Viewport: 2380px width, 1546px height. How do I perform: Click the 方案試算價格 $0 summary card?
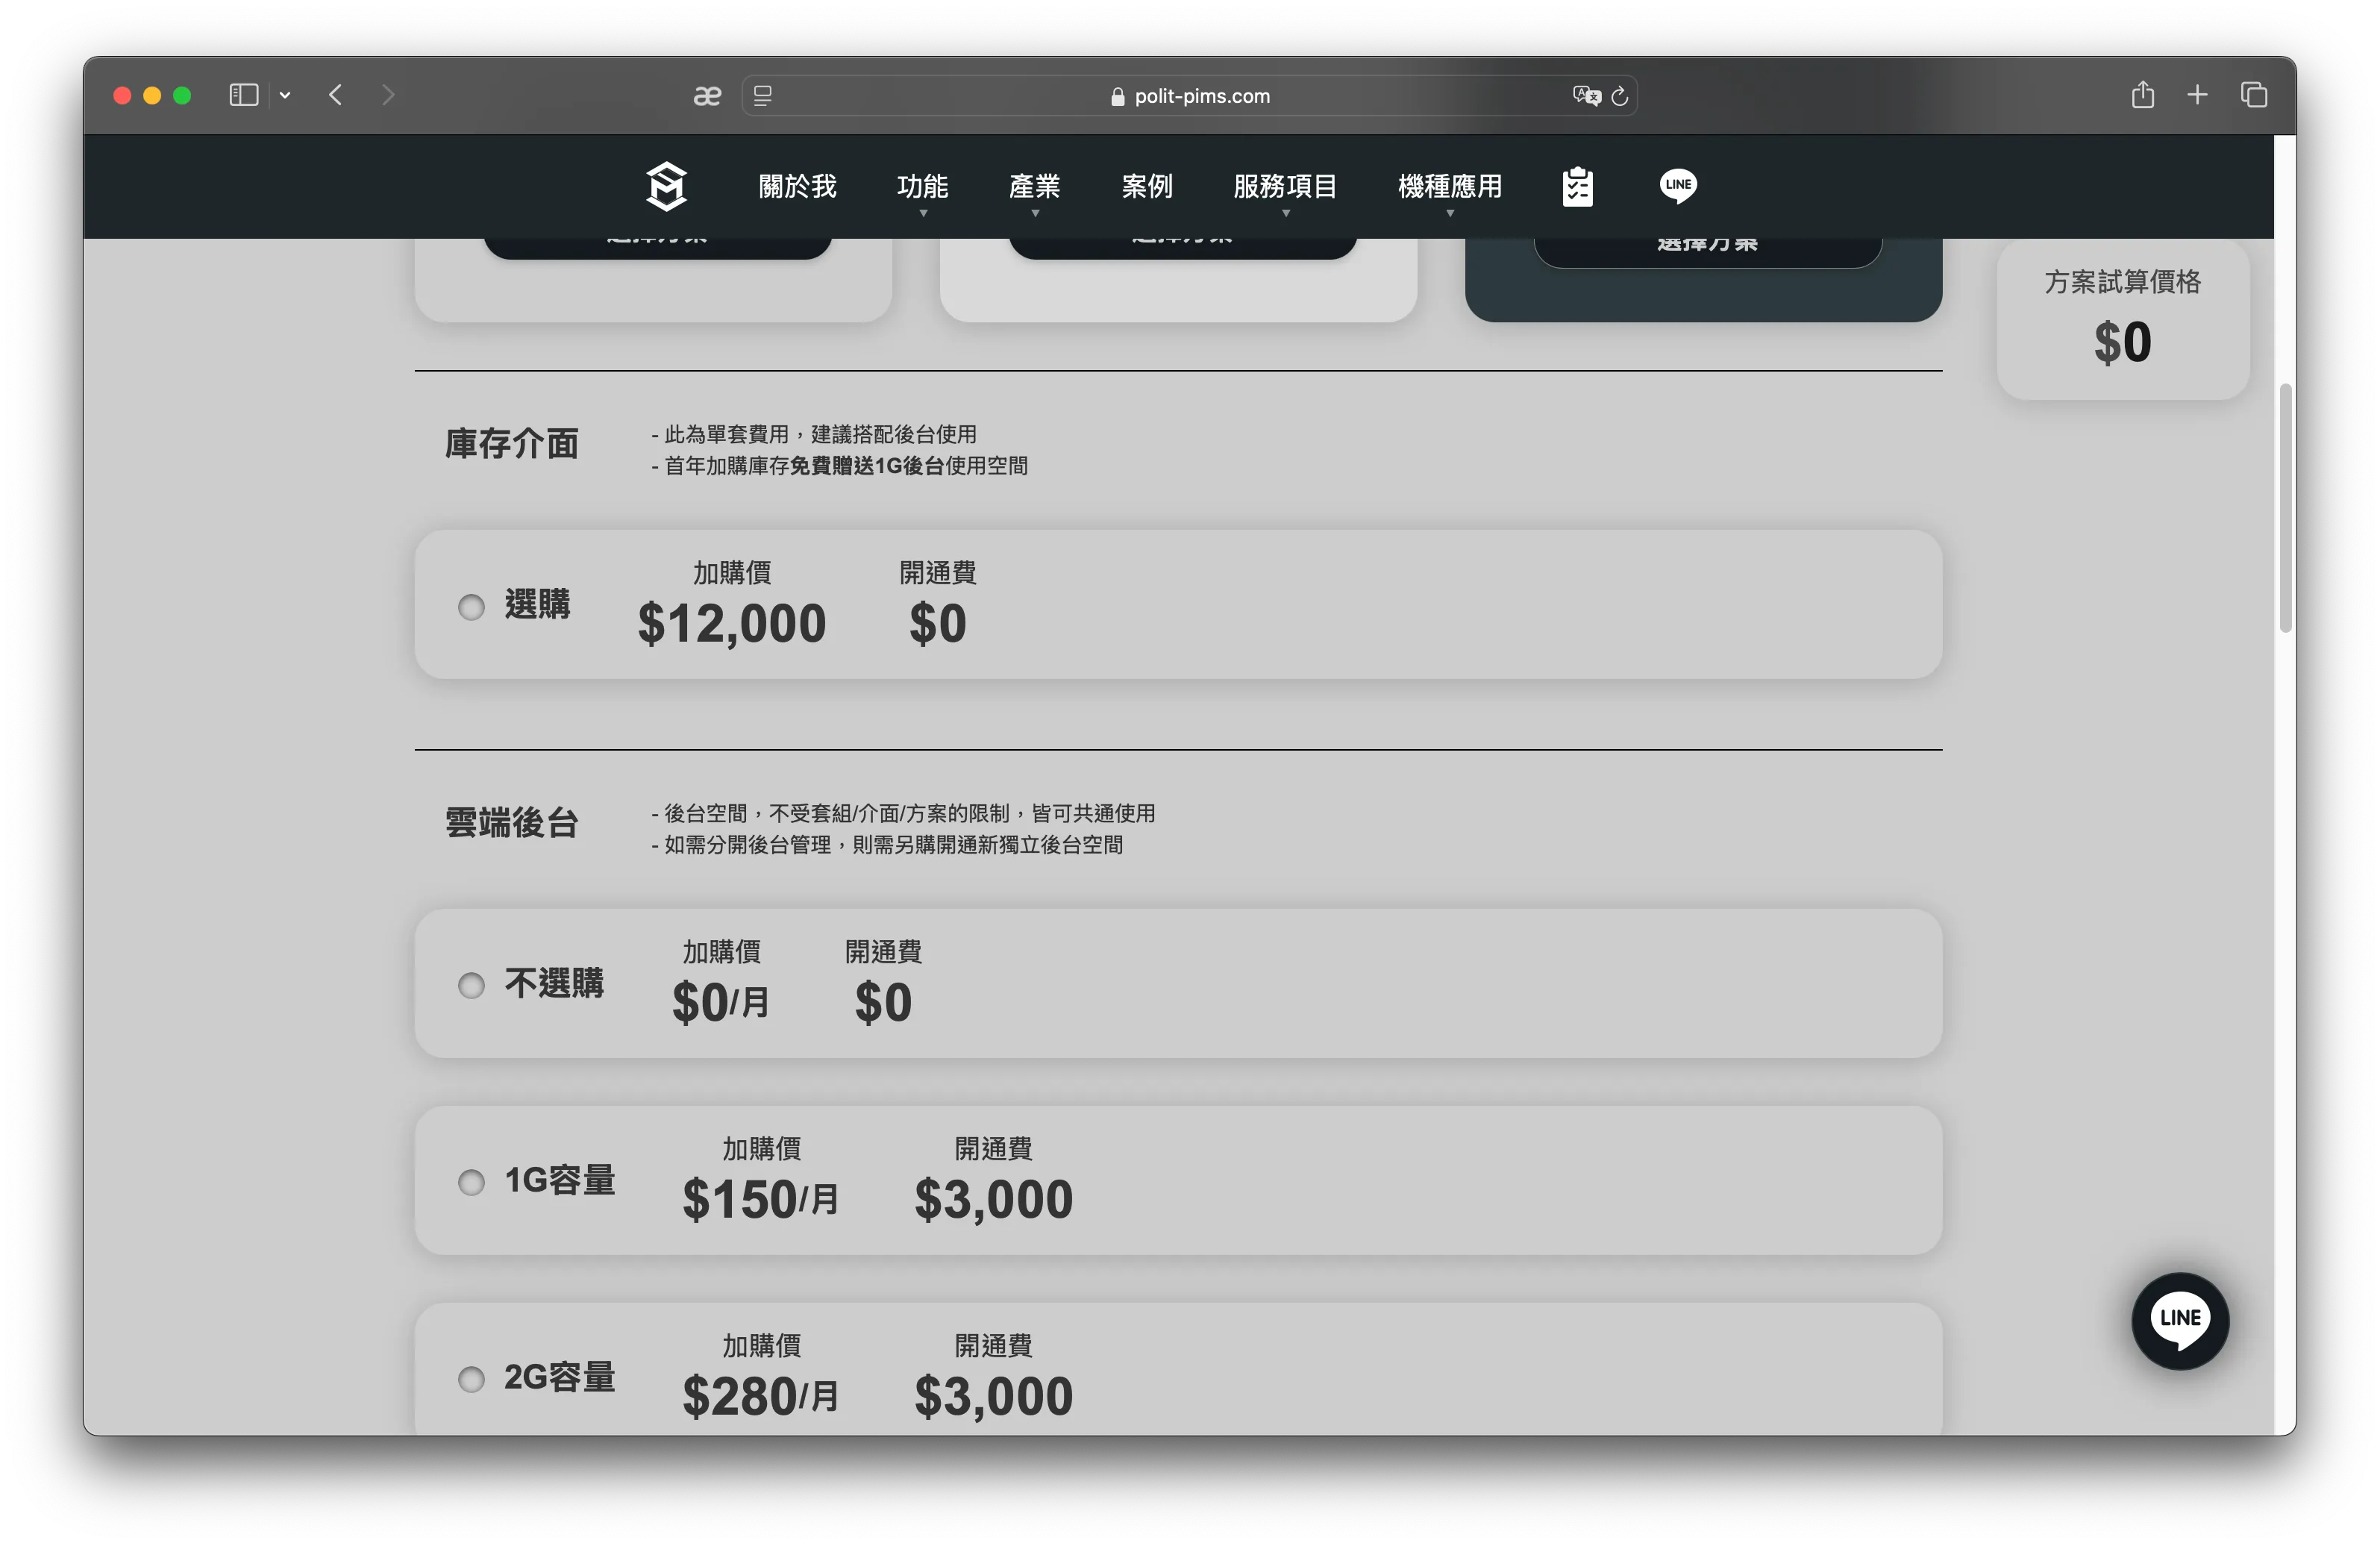[2122, 319]
